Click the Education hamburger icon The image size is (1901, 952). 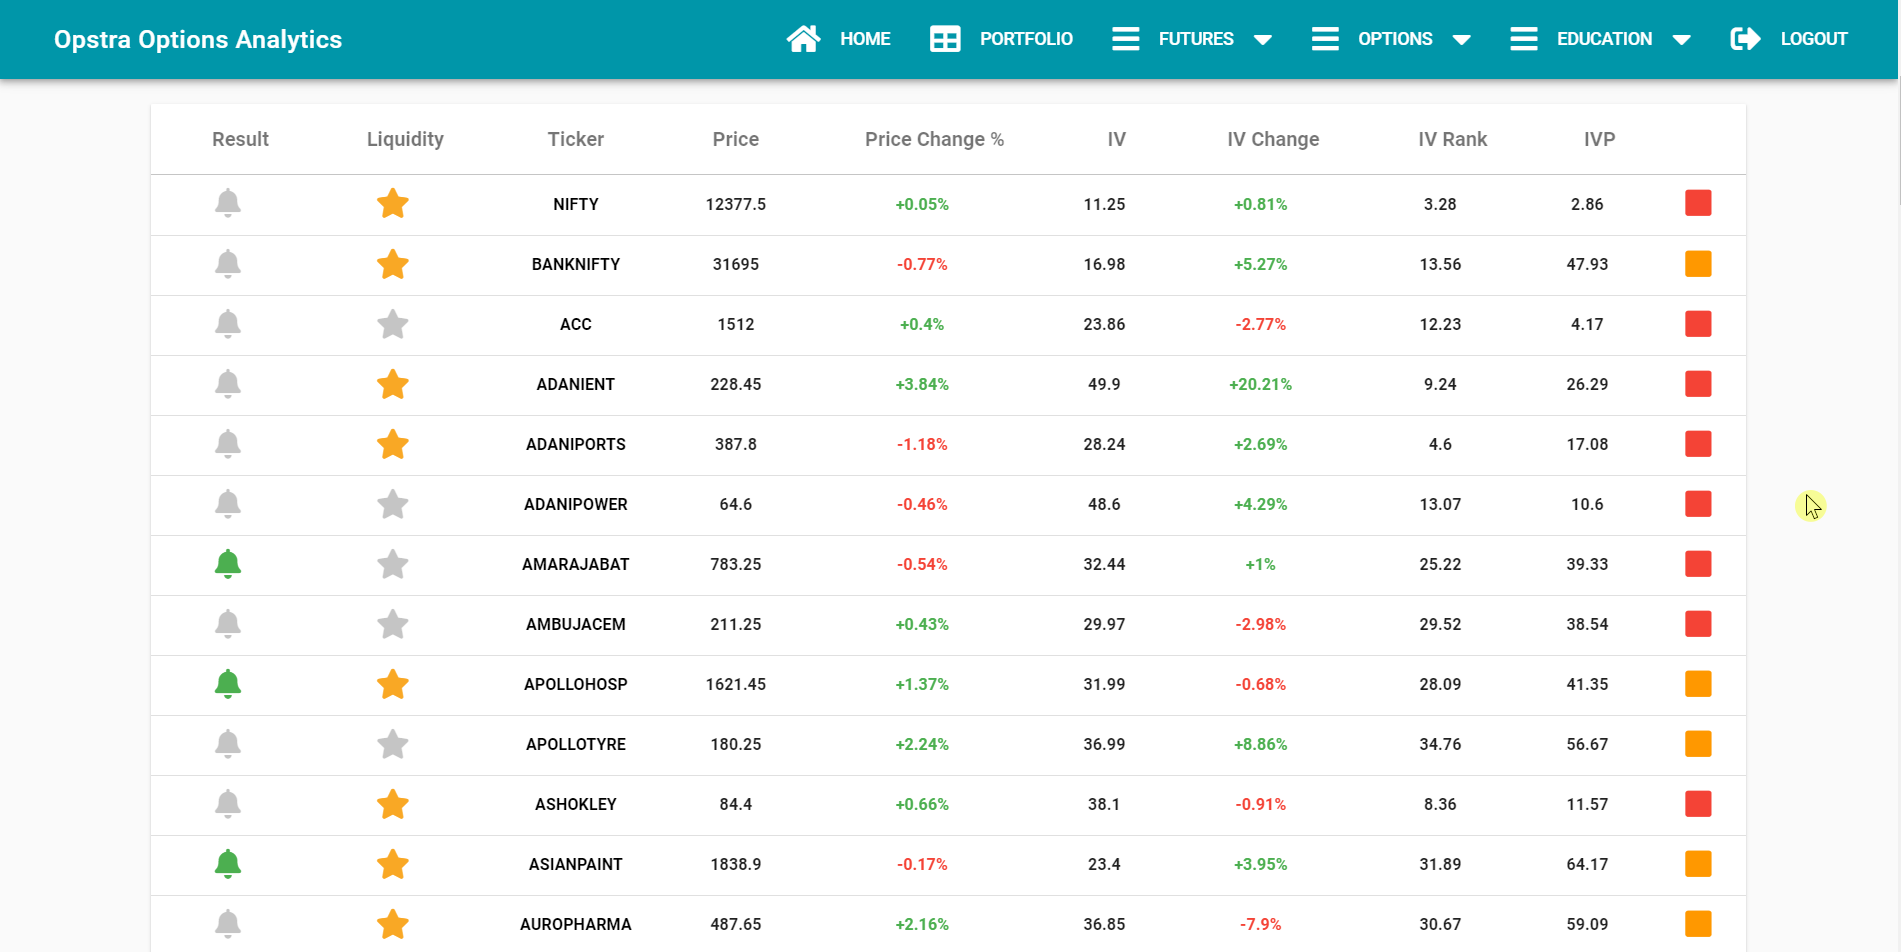pyautogui.click(x=1524, y=39)
